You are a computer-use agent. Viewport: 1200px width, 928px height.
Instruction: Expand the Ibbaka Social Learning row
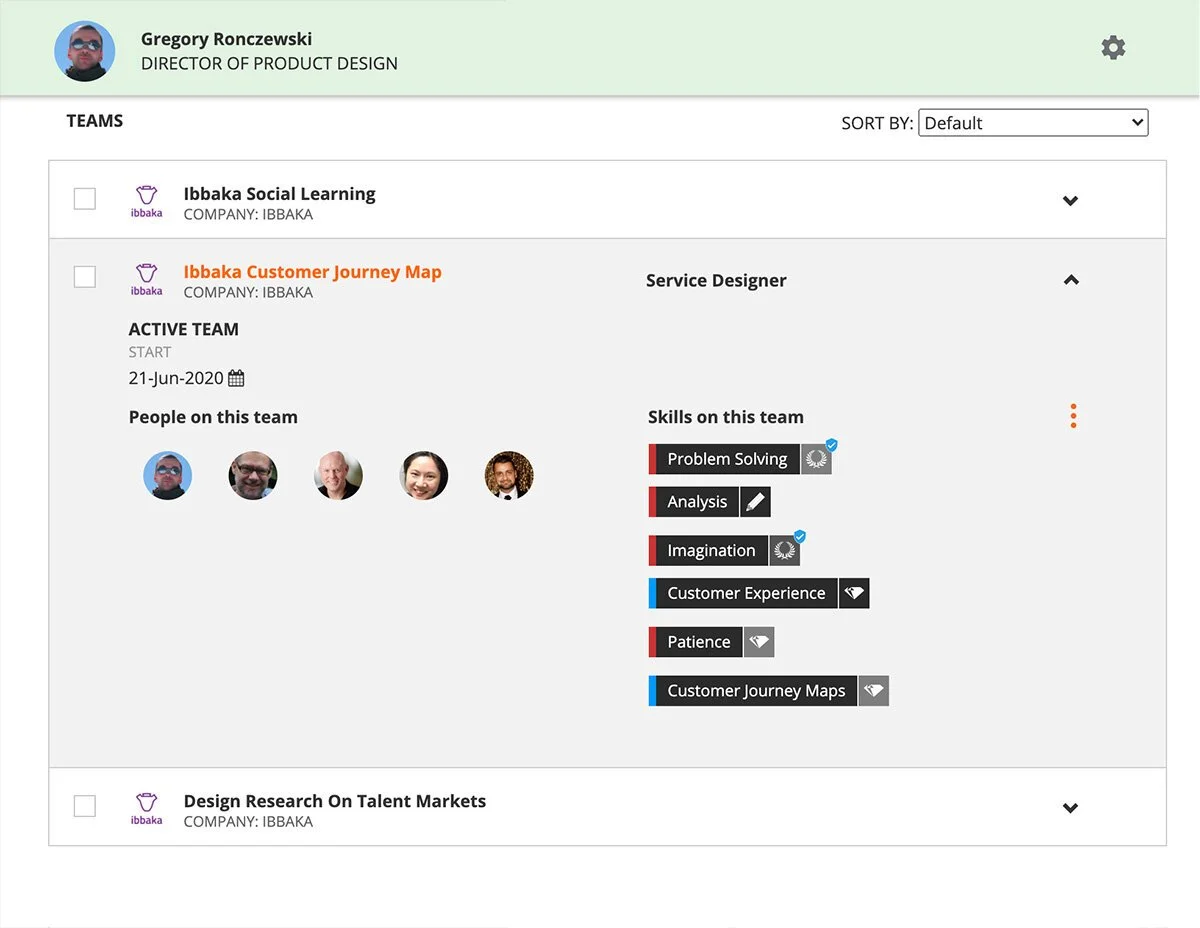[x=1071, y=201]
